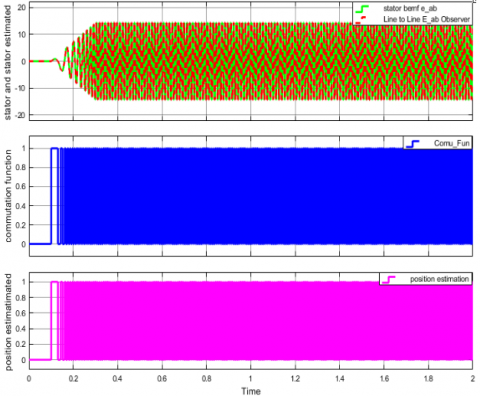Toggle the 'Comu_Fun' legend label
480x396 pixels.
point(452,143)
